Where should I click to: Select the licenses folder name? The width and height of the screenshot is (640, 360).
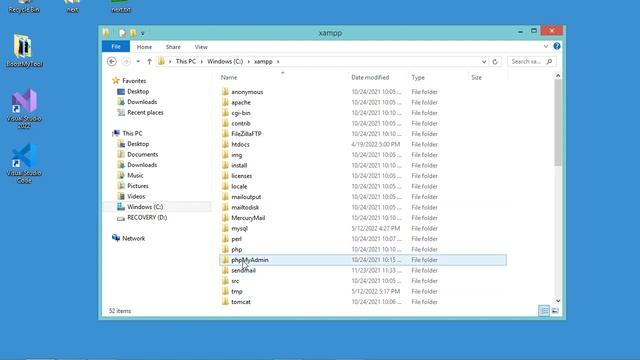click(x=242, y=176)
